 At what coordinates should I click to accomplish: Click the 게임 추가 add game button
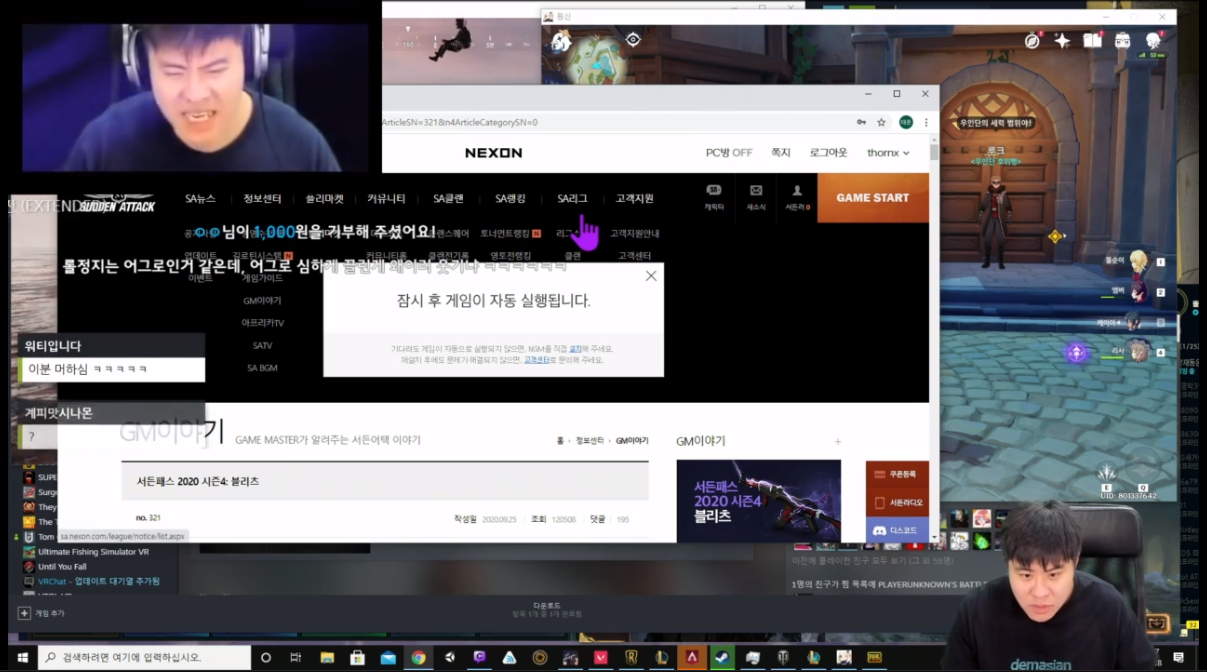click(42, 613)
